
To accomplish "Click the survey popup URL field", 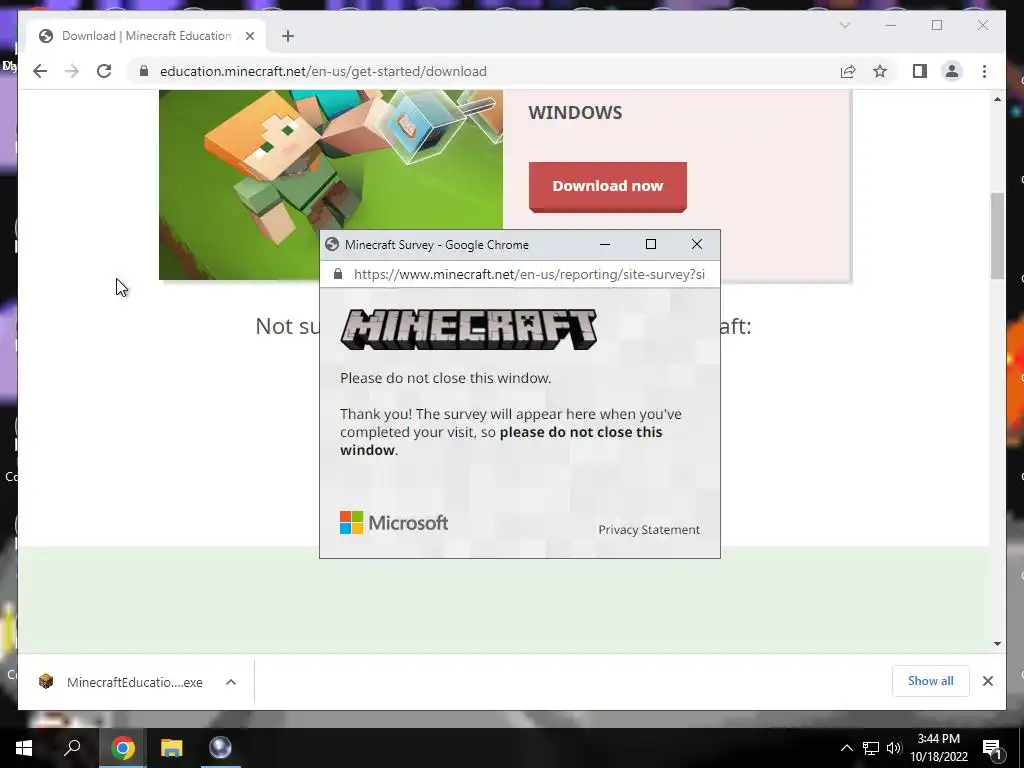I will [x=529, y=274].
